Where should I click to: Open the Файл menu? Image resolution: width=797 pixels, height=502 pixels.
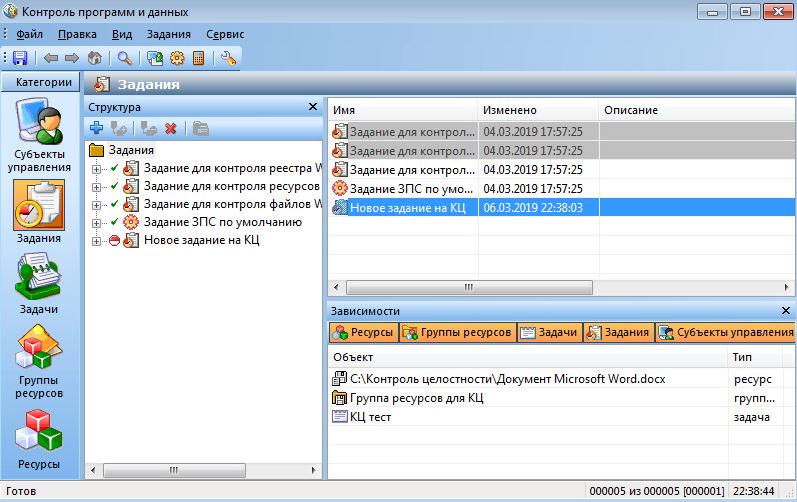tap(29, 35)
